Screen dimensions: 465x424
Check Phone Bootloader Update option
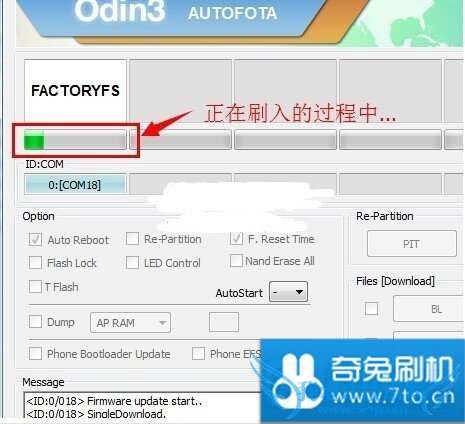tap(35, 354)
